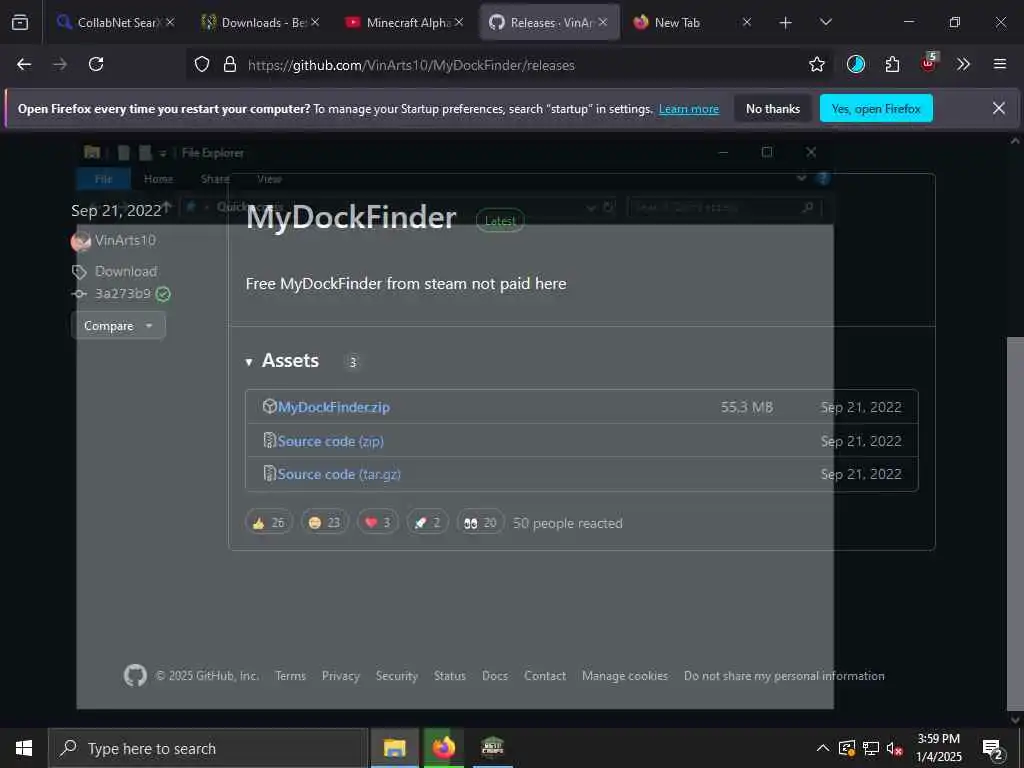
Task: Click the rocket reaction
Action: (427, 522)
